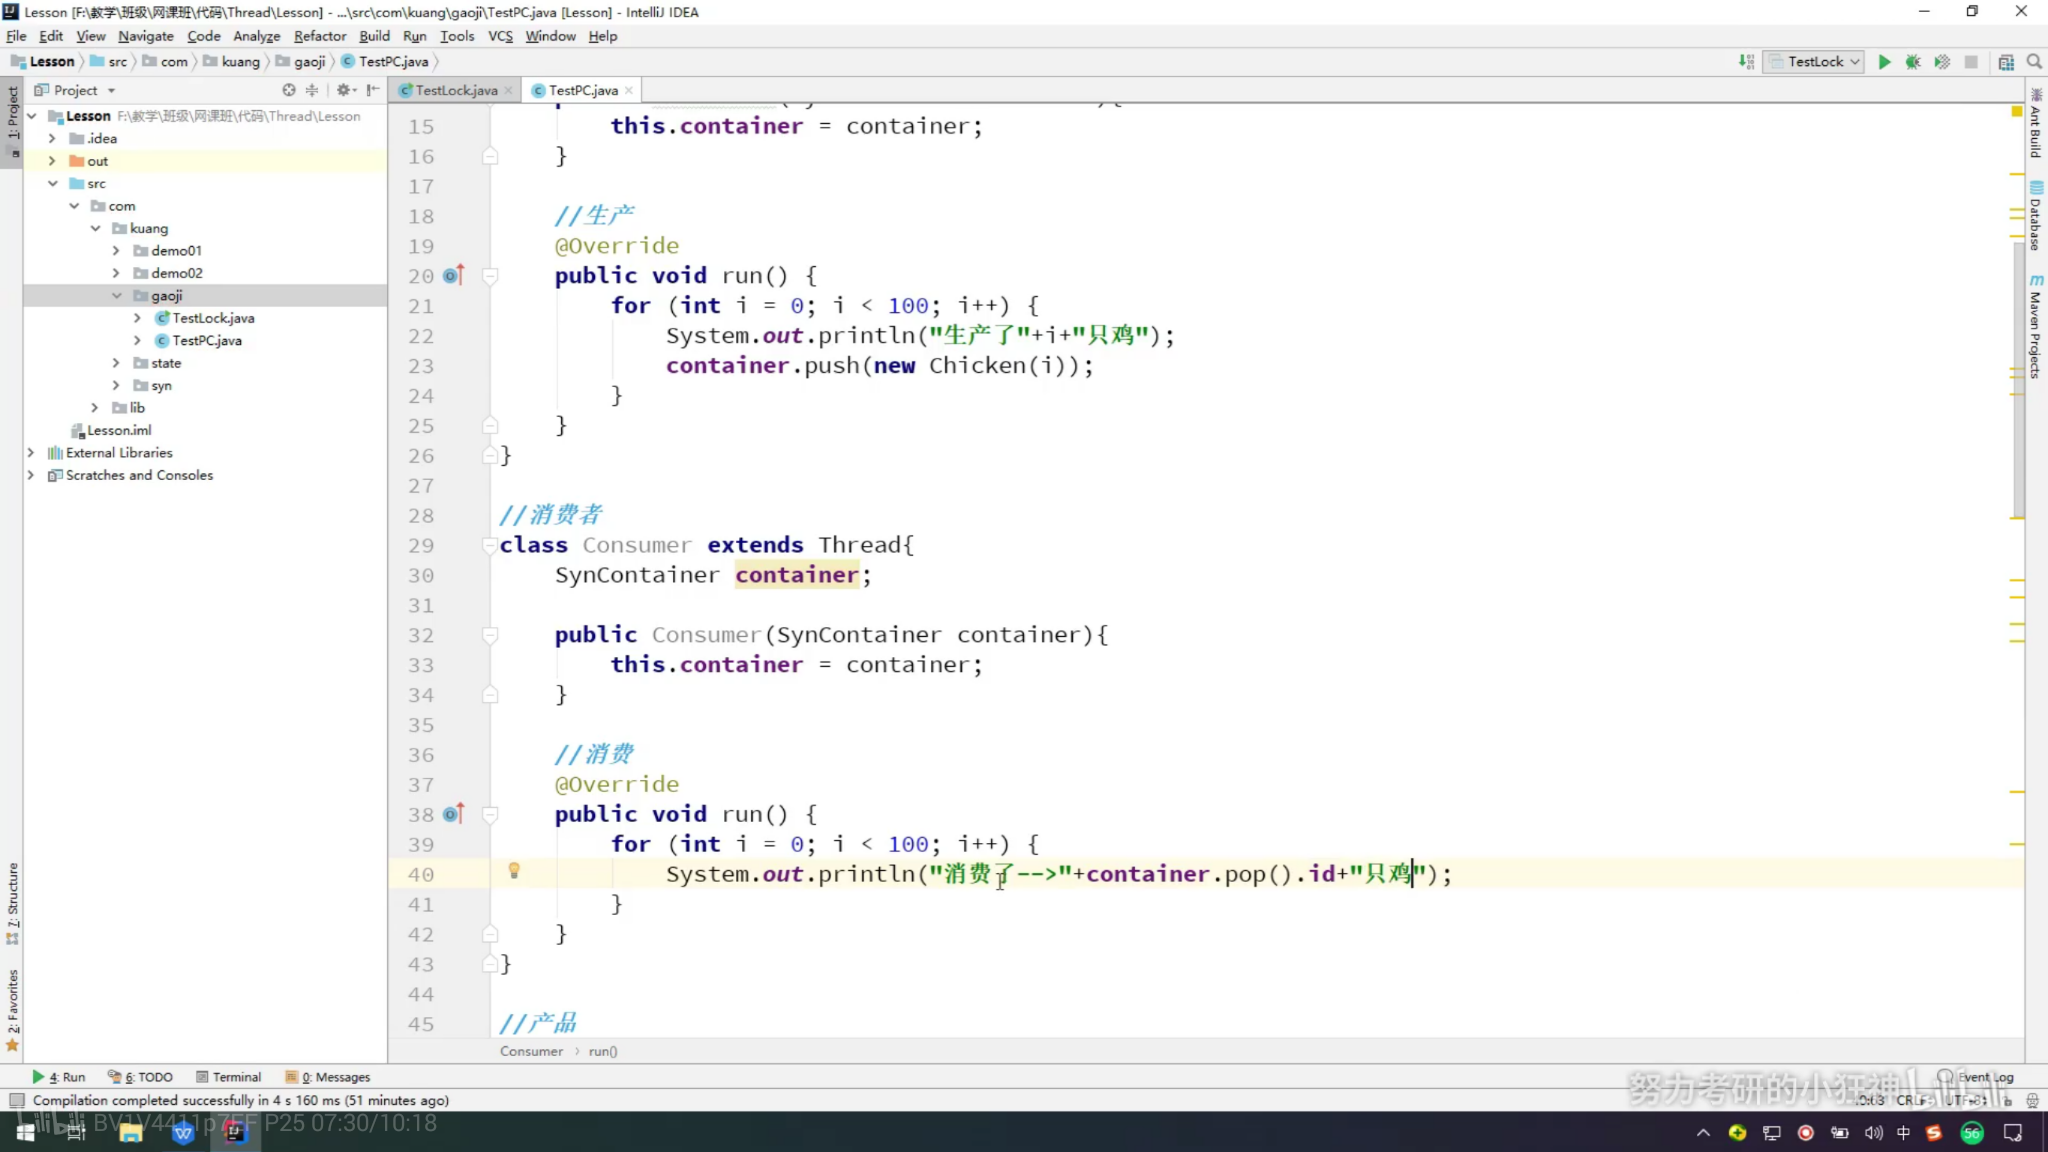
Task: Expand the lib folder
Action: (x=95, y=408)
